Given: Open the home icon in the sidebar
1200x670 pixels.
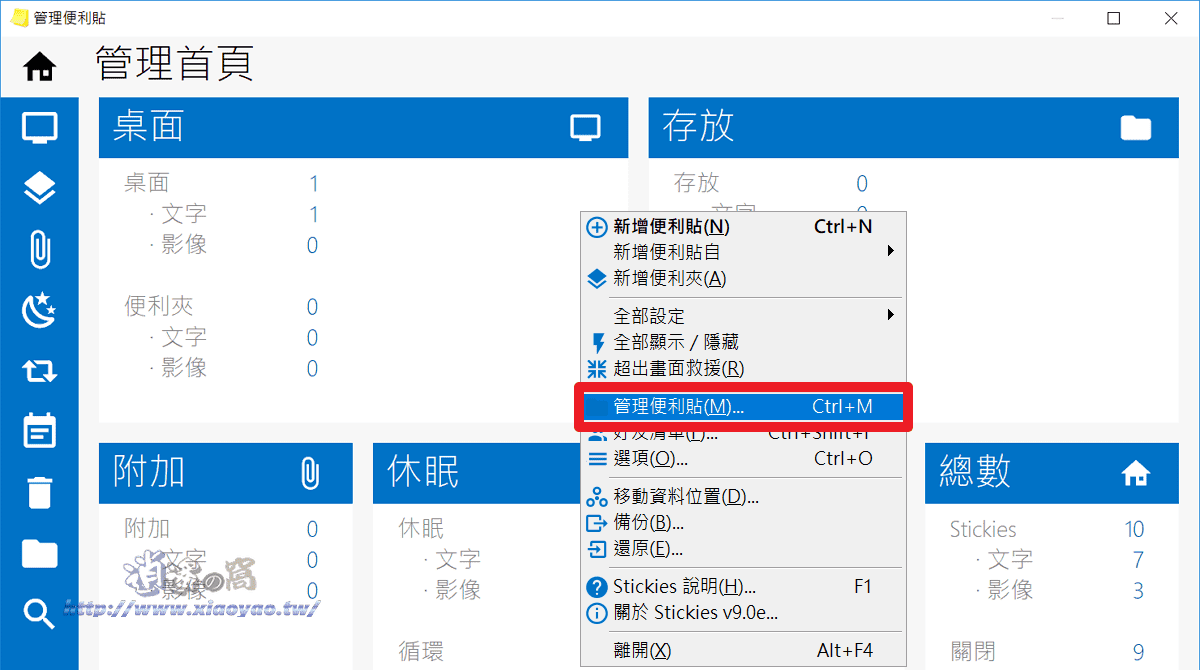Looking at the screenshot, I should 40,67.
